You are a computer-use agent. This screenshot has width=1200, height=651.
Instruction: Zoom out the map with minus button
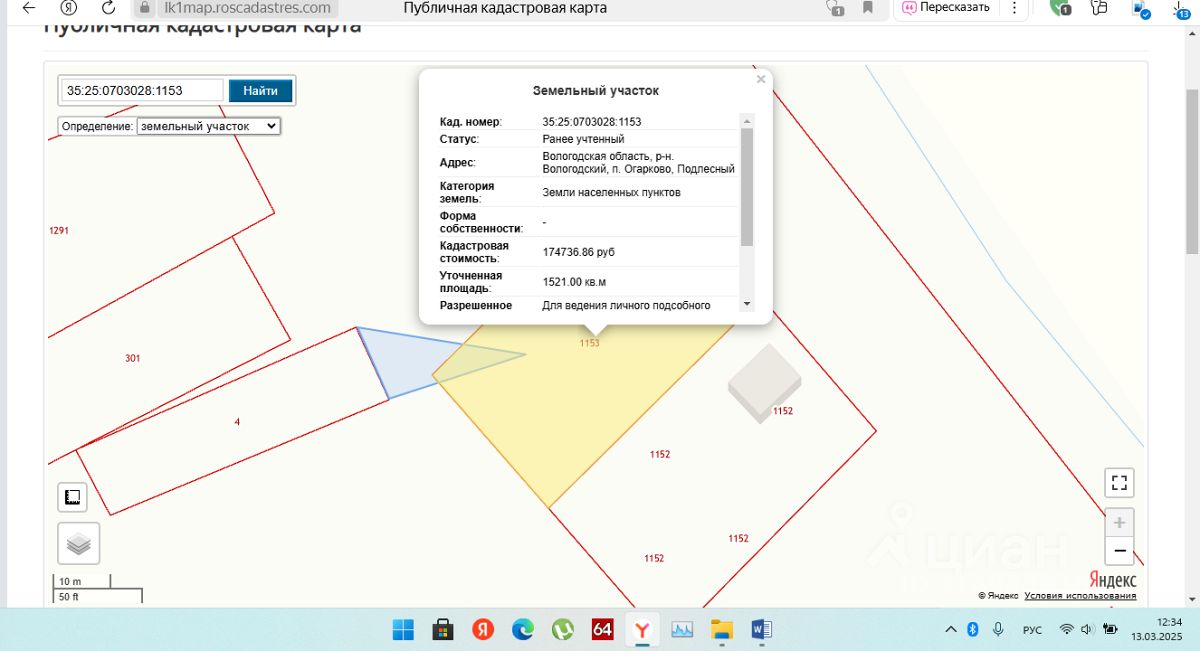point(1119,550)
